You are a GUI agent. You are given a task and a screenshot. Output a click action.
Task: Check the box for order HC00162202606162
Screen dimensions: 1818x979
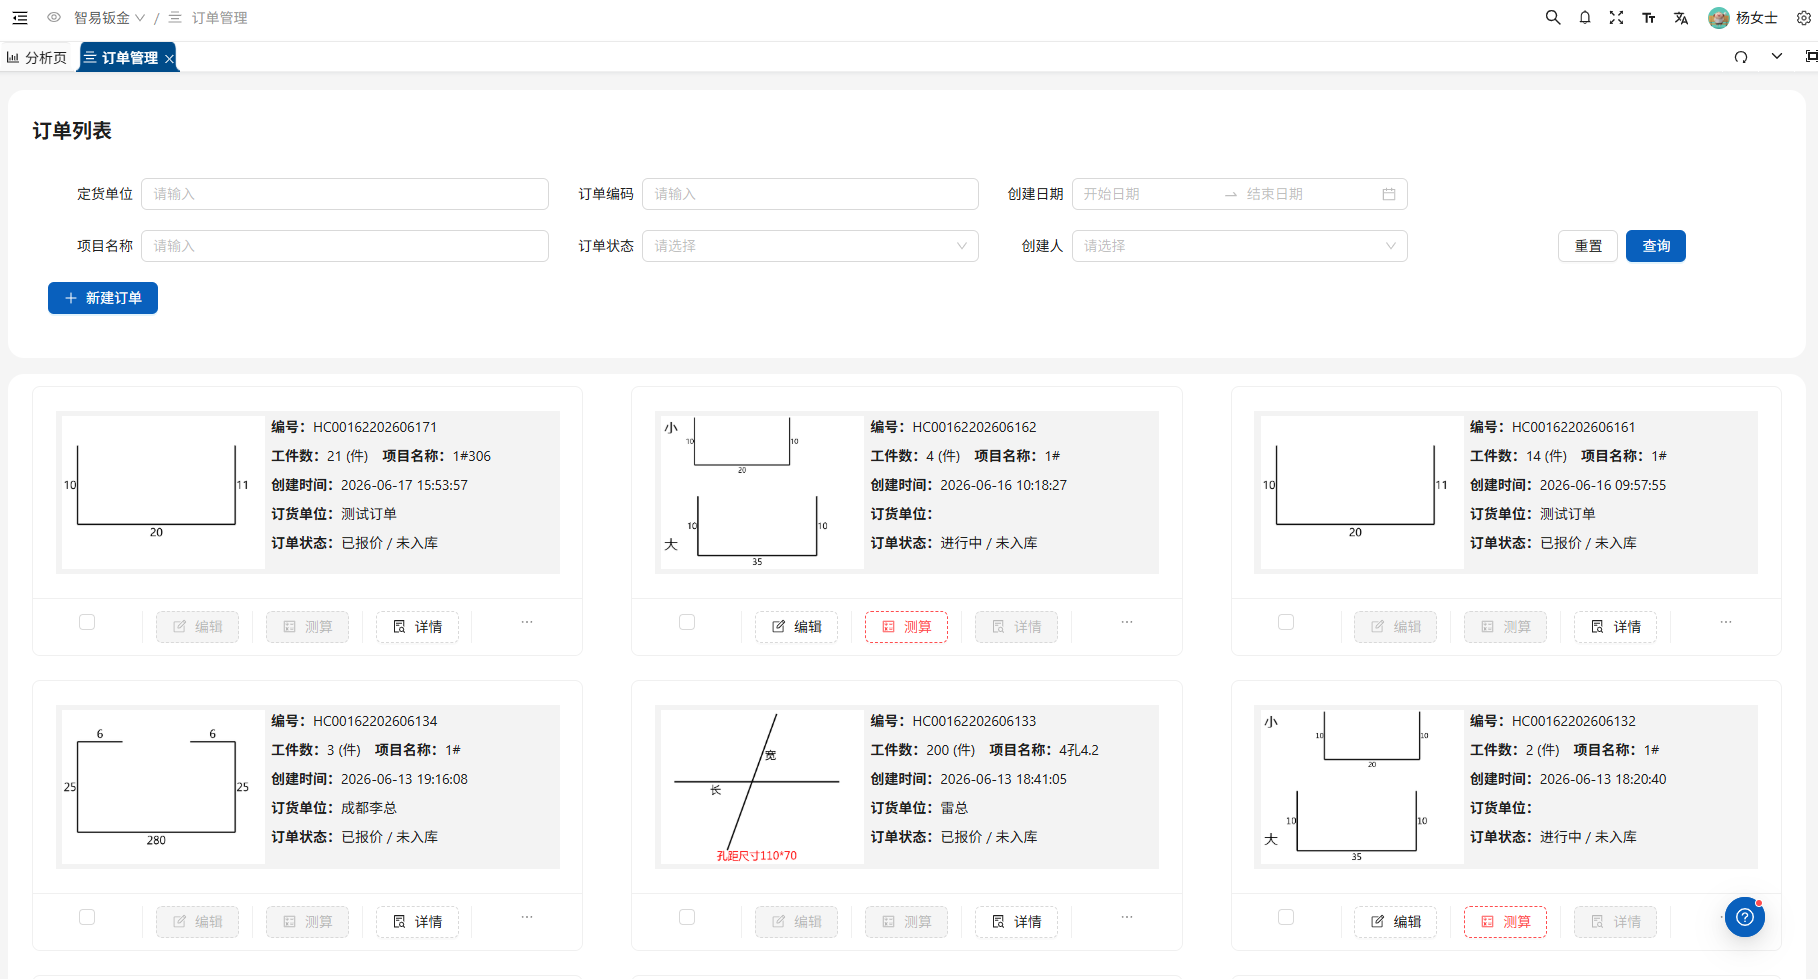687,622
